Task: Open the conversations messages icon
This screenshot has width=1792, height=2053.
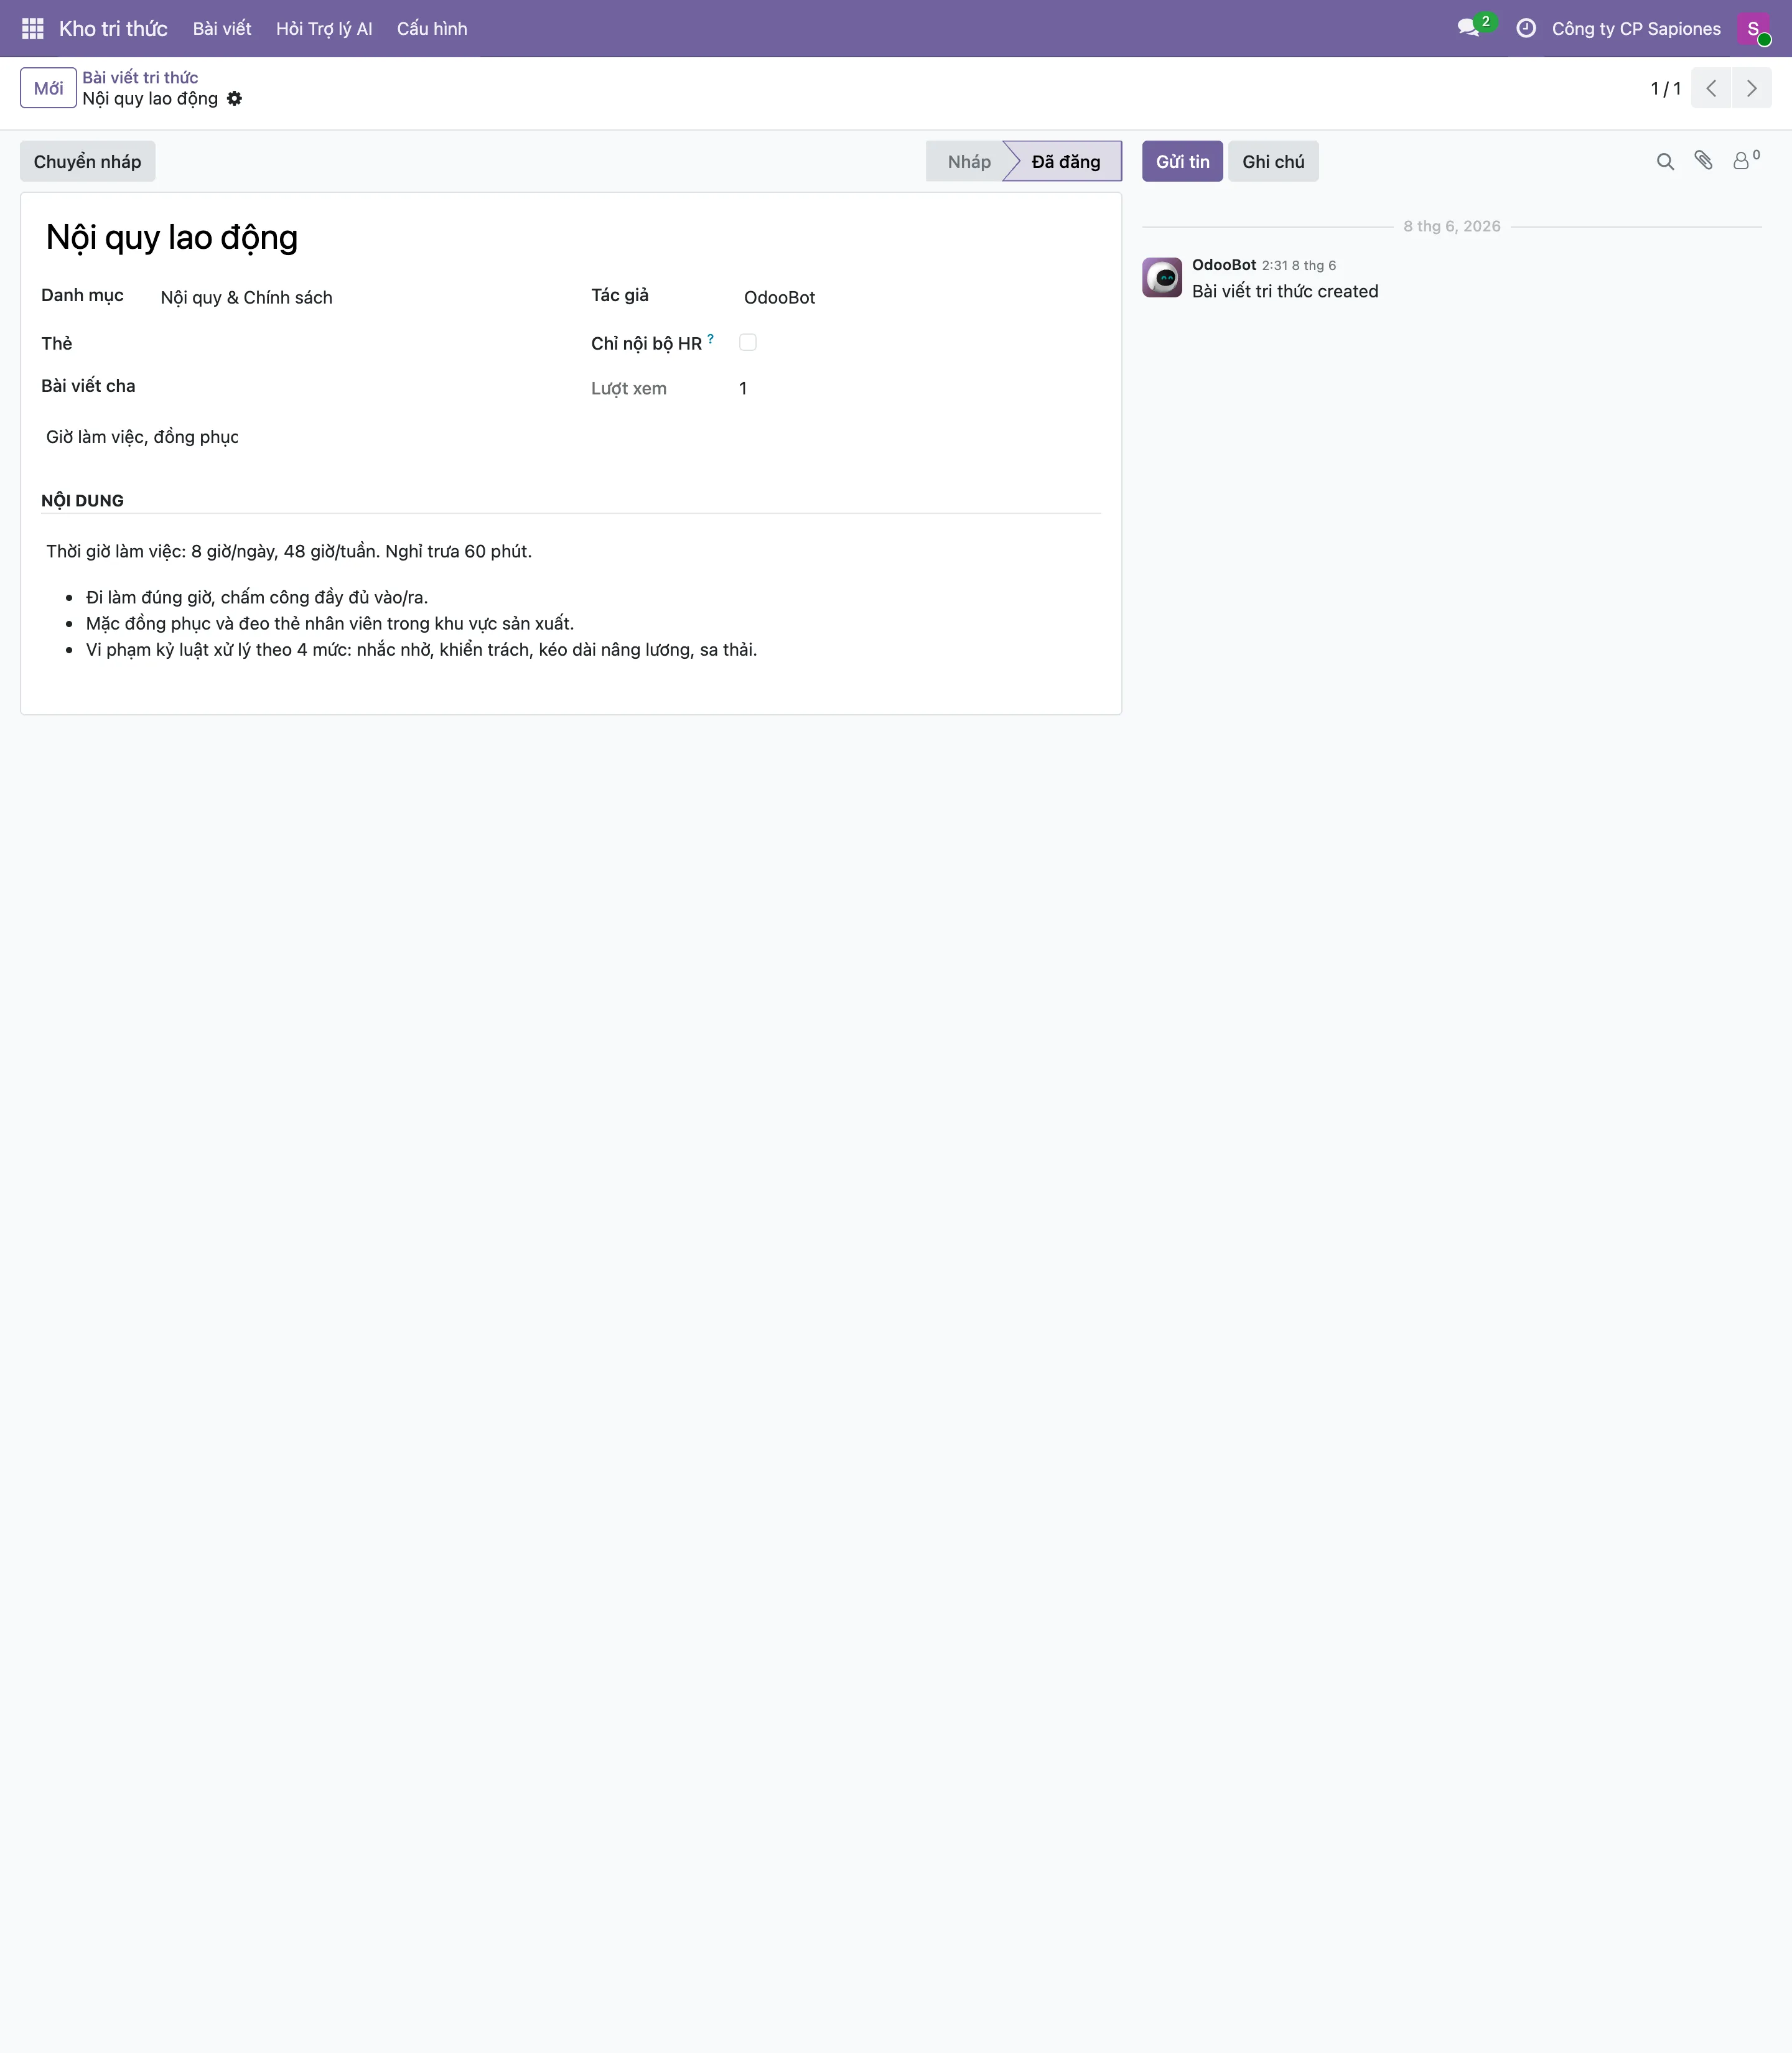Action: click(x=1468, y=28)
